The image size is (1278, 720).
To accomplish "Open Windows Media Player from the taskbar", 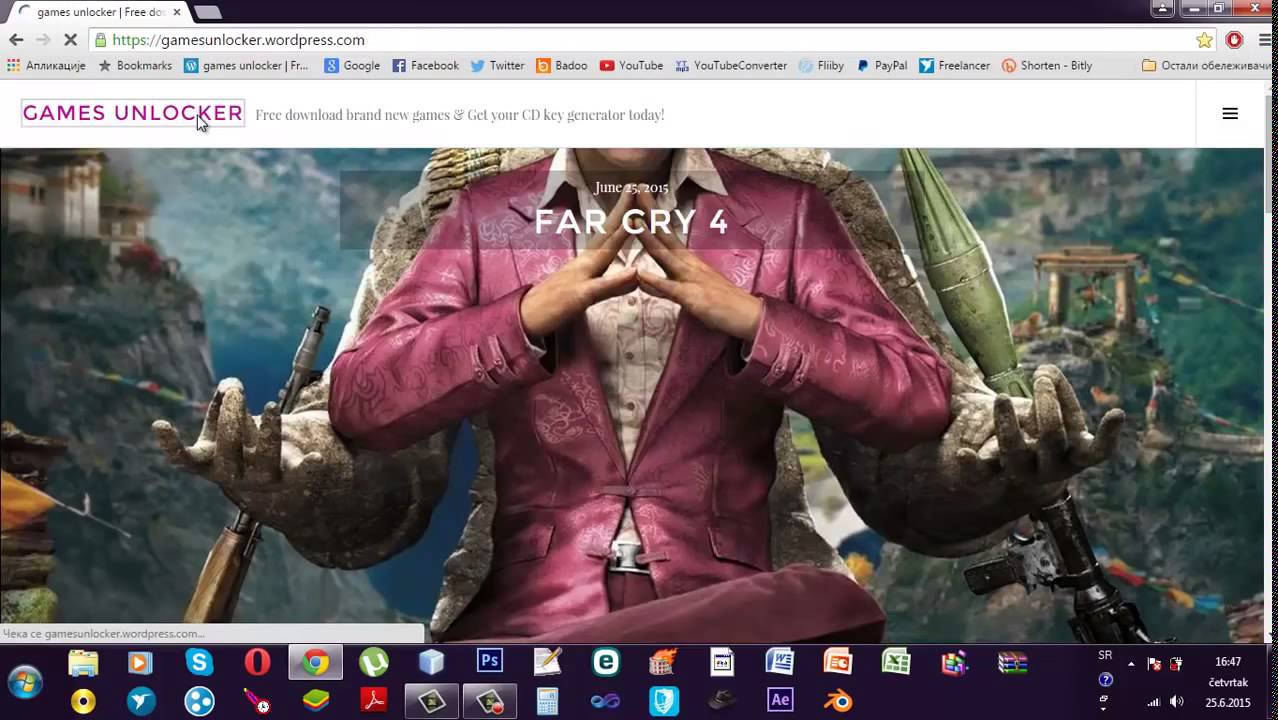I will click(x=140, y=662).
